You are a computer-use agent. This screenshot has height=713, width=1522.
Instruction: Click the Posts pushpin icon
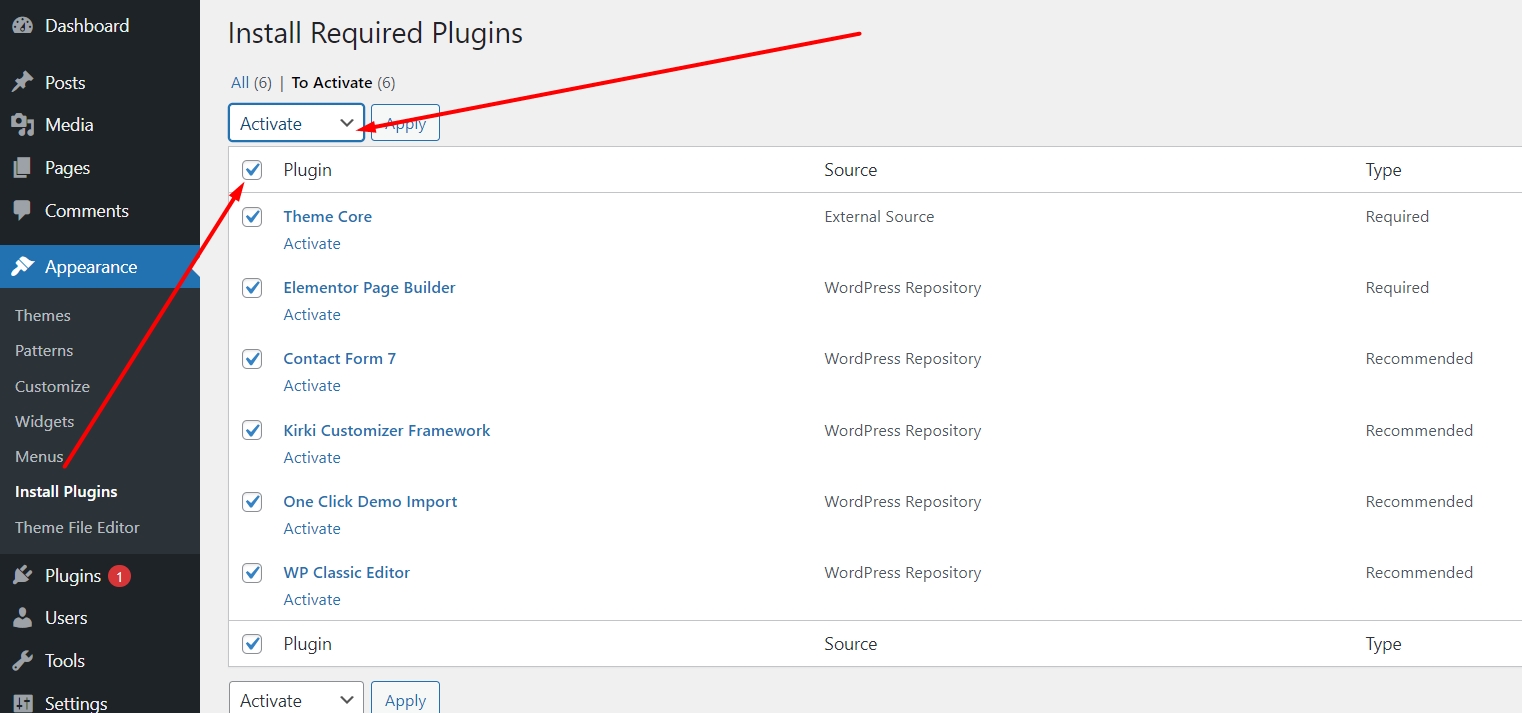tap(22, 83)
